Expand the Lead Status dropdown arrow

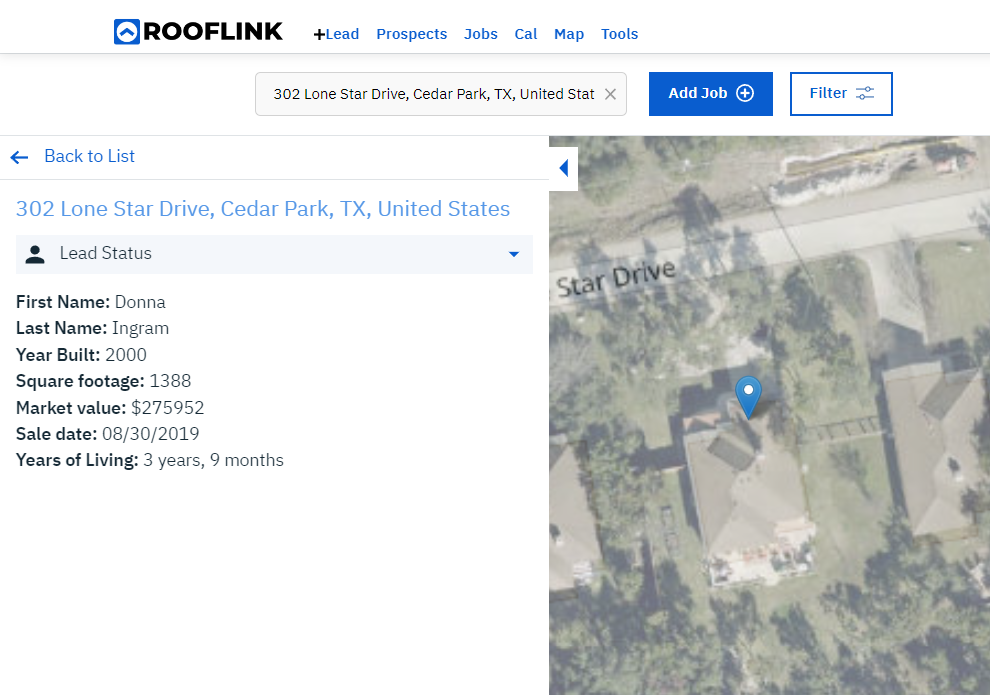click(x=514, y=254)
